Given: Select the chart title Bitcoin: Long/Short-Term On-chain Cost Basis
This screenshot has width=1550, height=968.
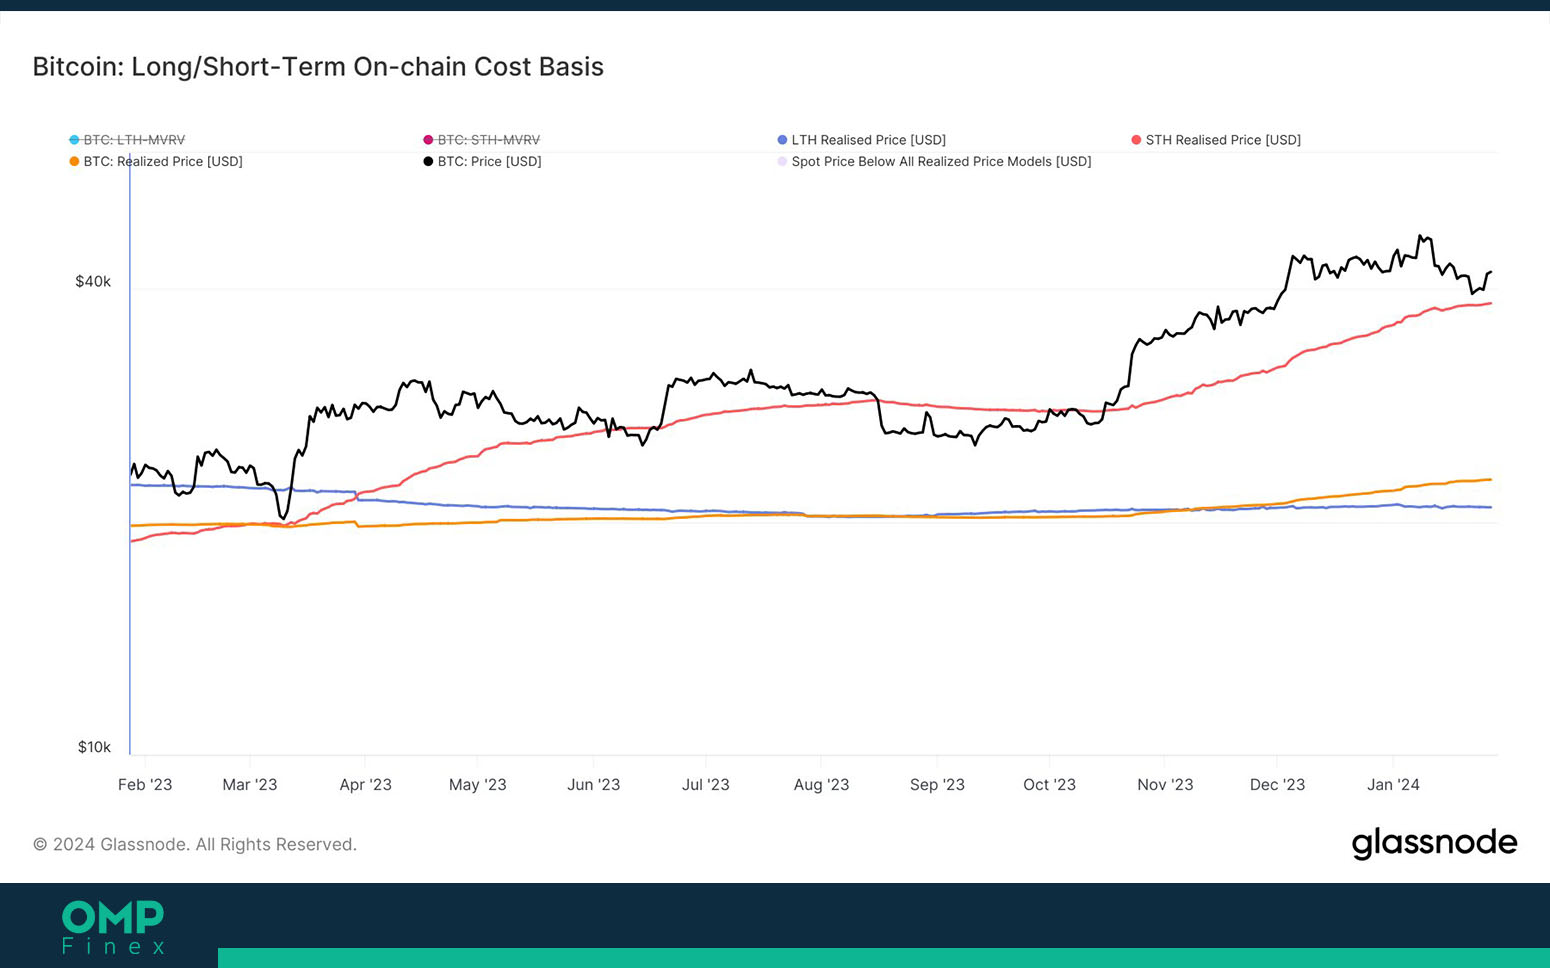Looking at the screenshot, I should click(x=318, y=67).
